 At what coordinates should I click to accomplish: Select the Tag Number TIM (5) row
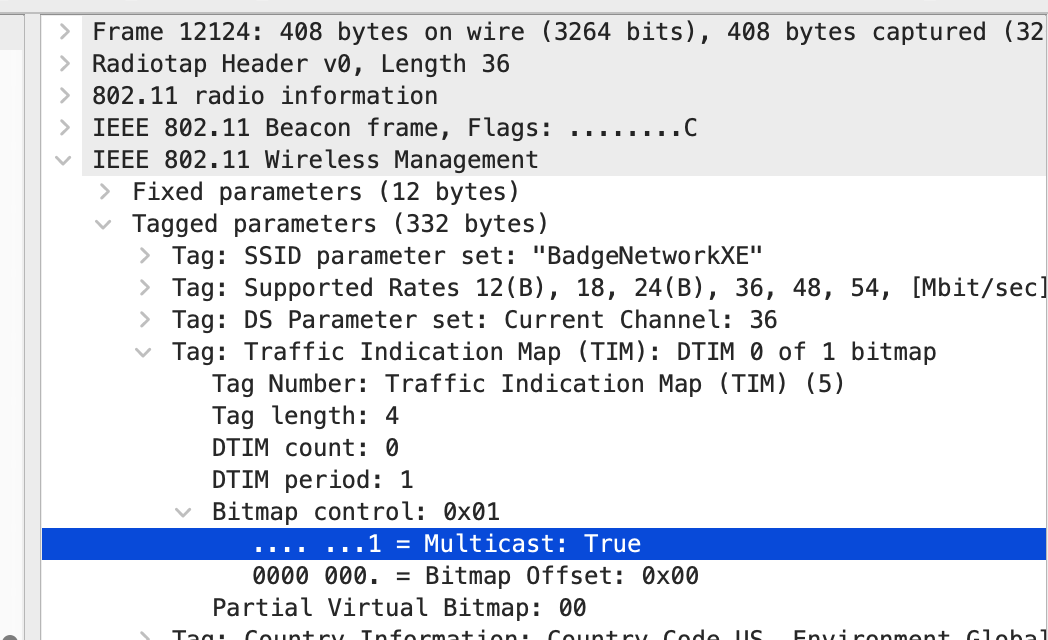528,384
